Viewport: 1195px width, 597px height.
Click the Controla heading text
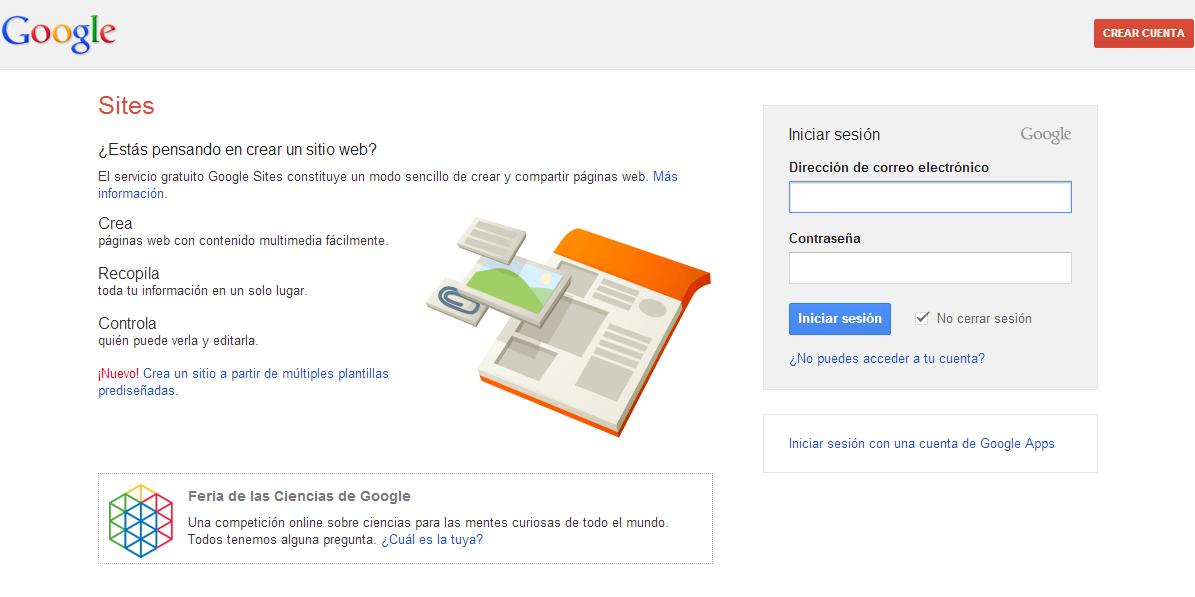point(127,323)
